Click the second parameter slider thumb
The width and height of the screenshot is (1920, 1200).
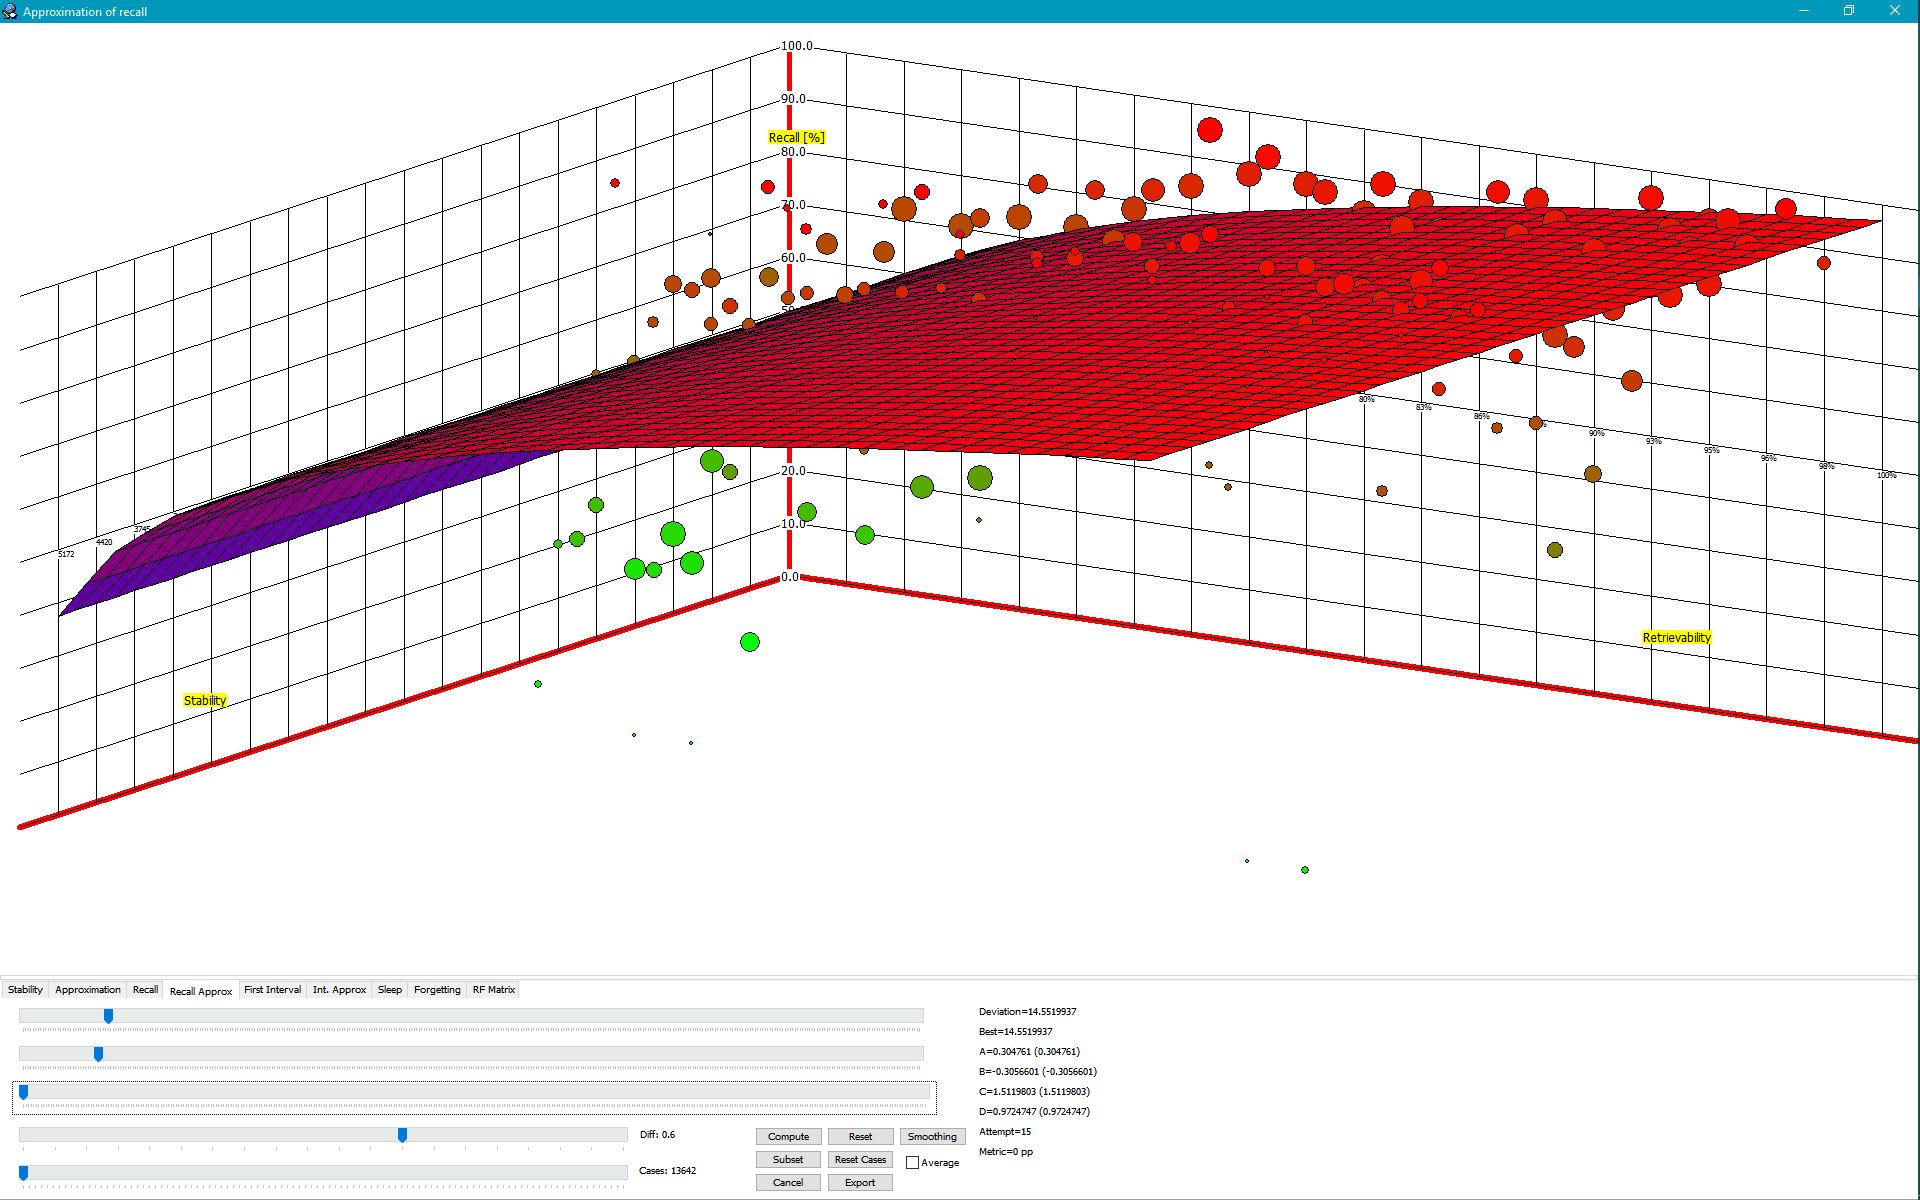click(x=98, y=1054)
